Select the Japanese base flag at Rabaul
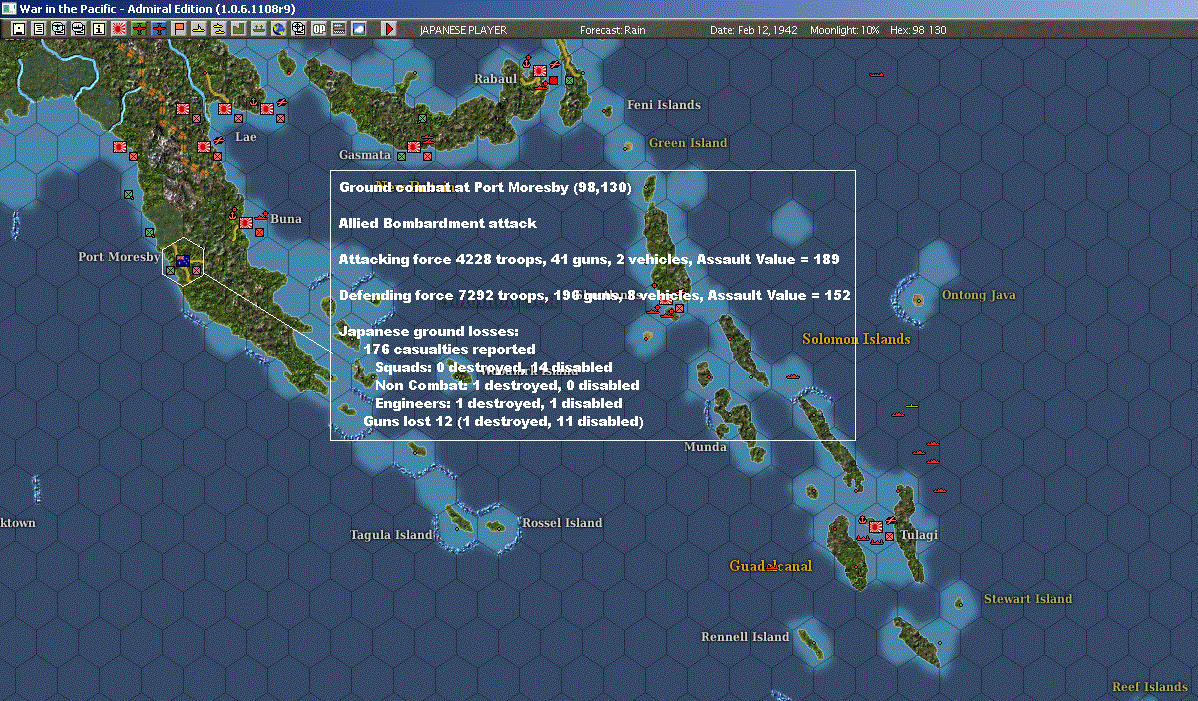This screenshot has height=701, width=1198. pos(540,70)
